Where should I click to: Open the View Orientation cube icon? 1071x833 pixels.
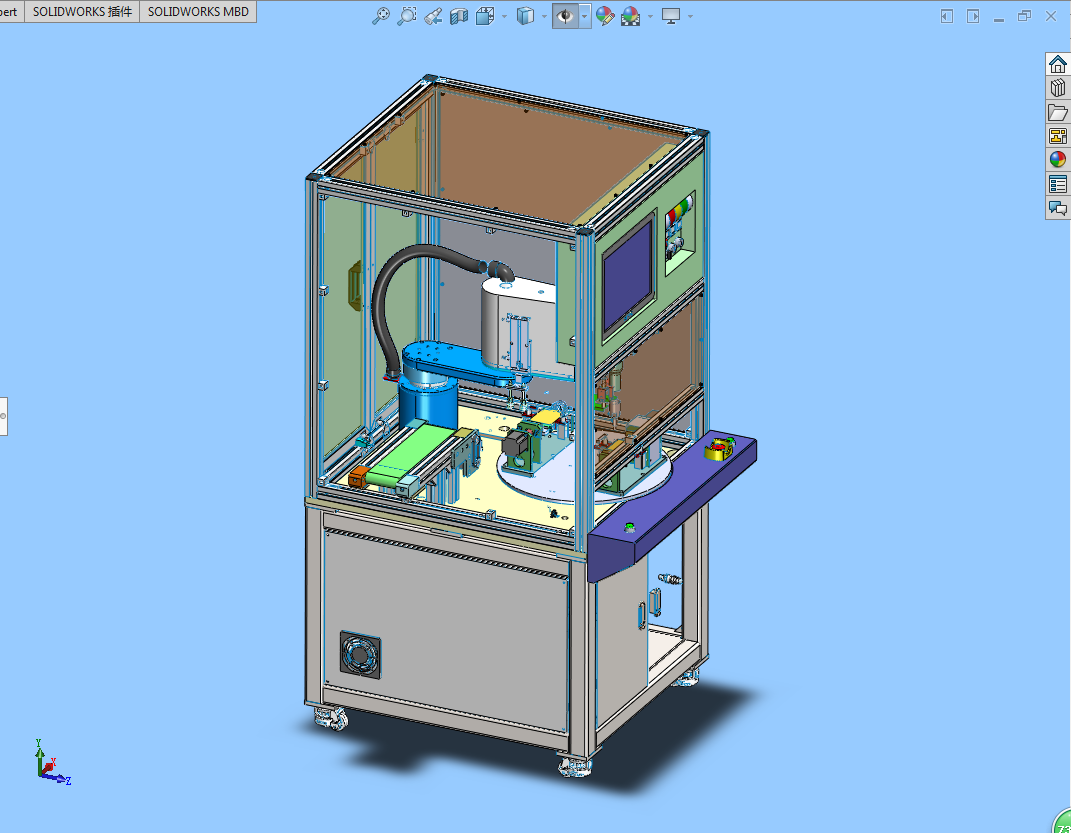point(485,16)
